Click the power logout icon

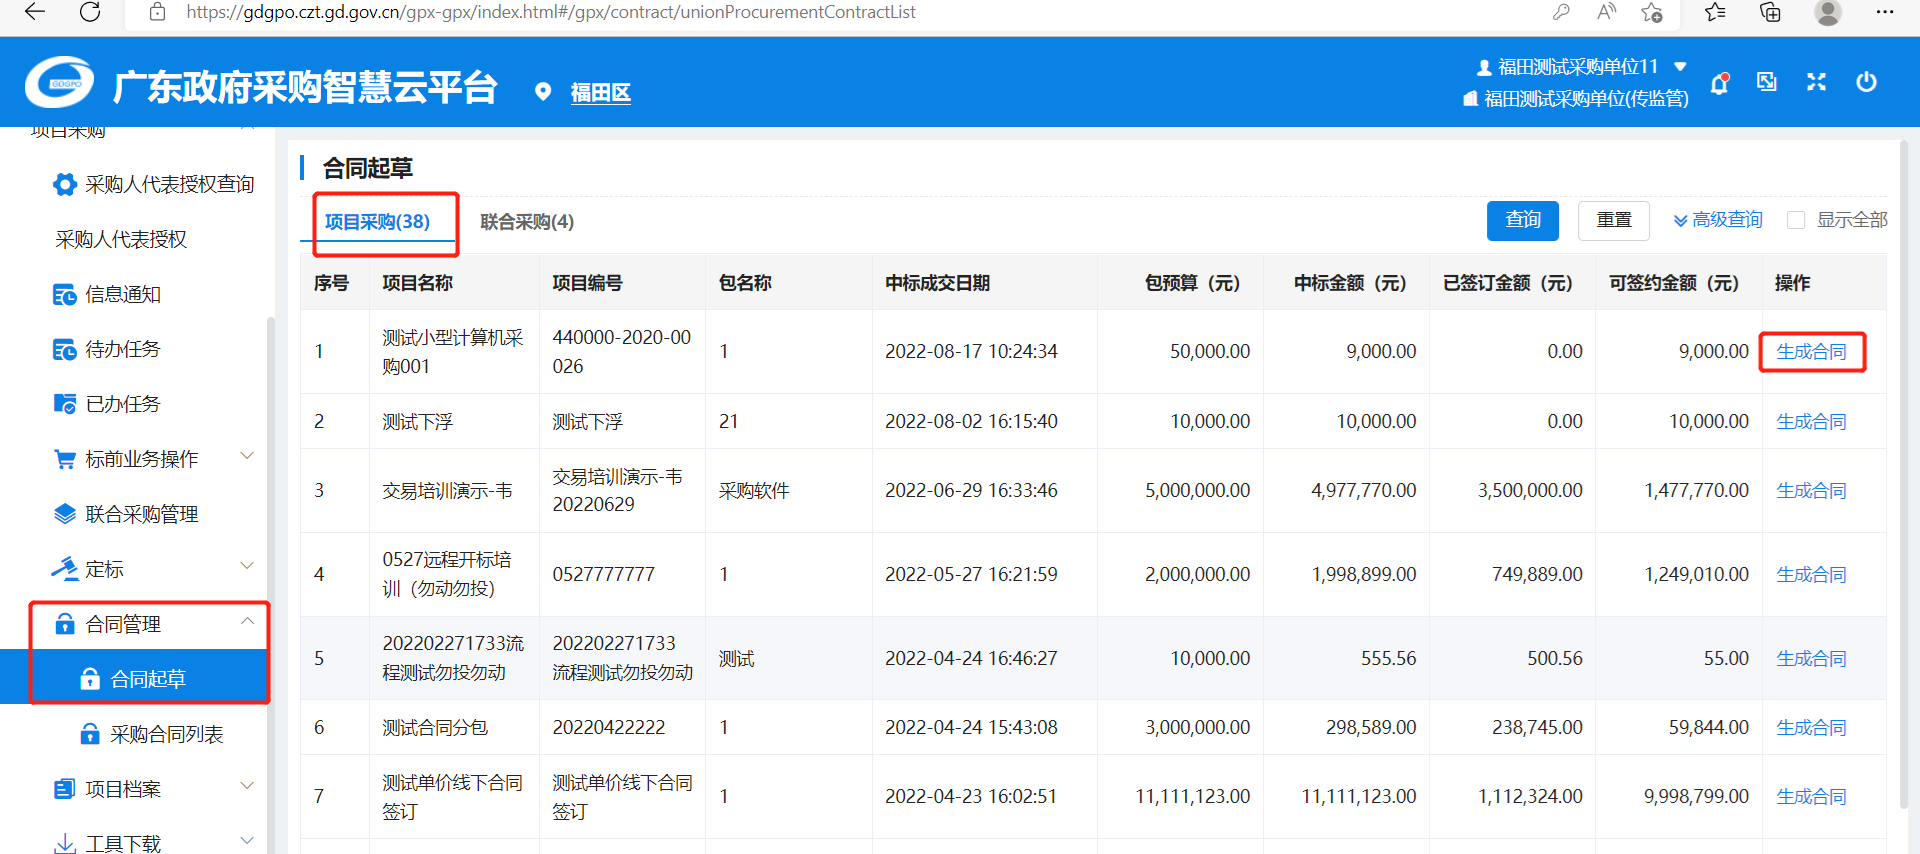click(1866, 82)
